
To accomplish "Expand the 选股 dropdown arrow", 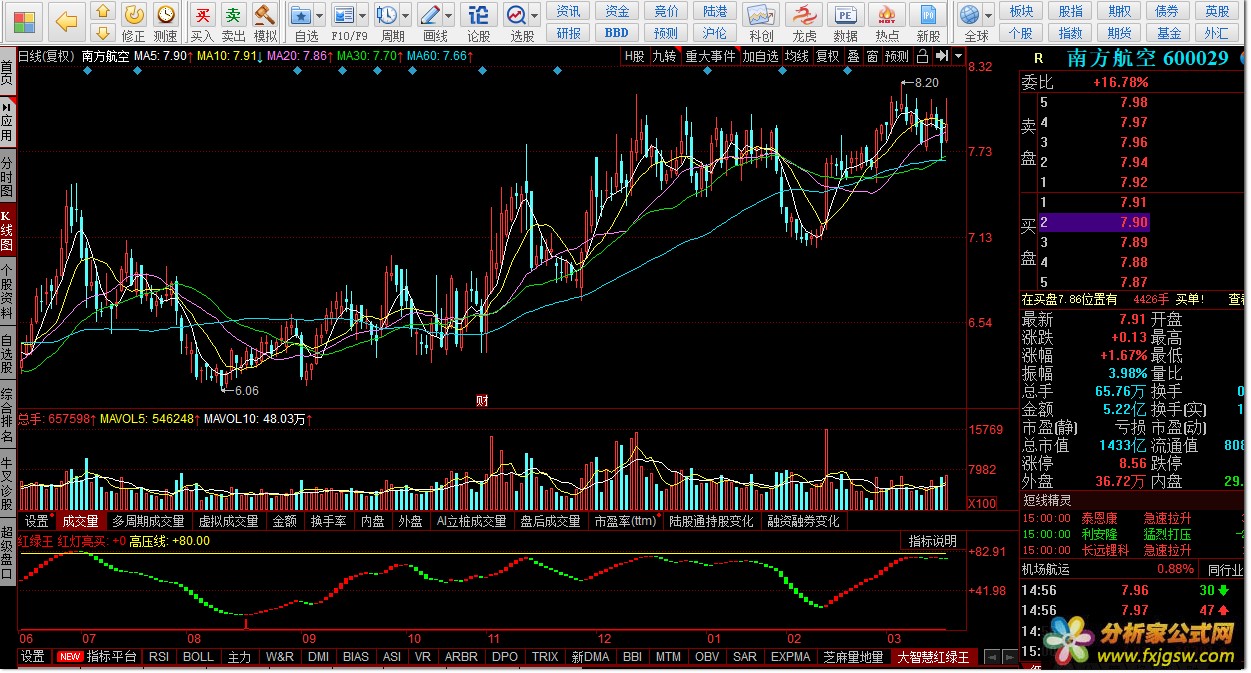I will [535, 17].
